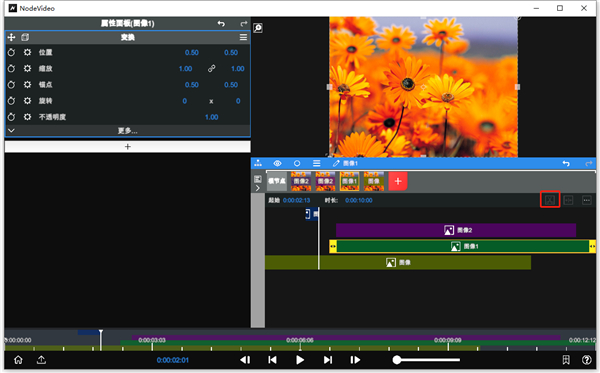Edit the 不透明度 value 1.00
The height and width of the screenshot is (373, 600).
(x=212, y=117)
